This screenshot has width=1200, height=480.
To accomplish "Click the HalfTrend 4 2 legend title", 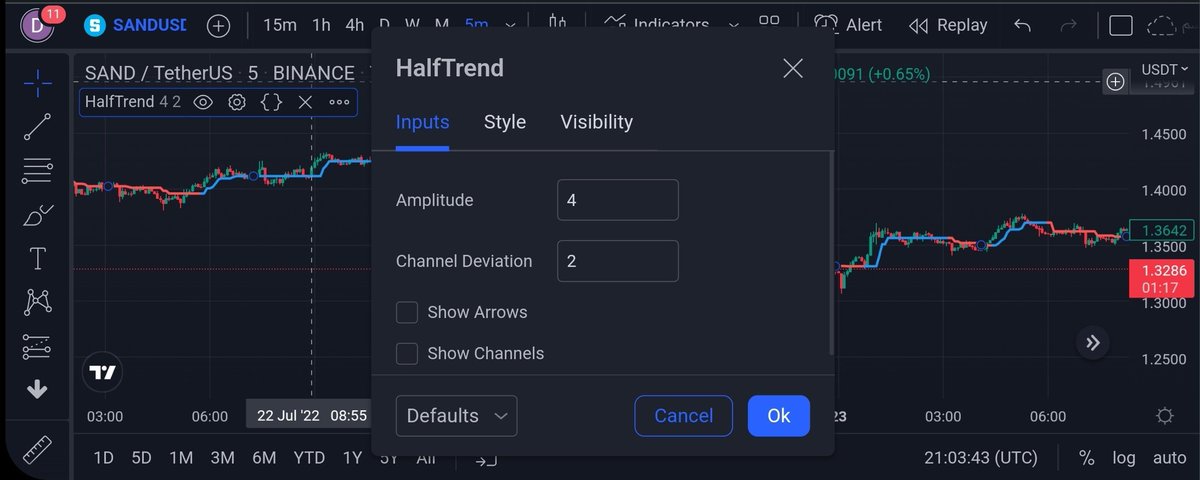I will 133,102.
